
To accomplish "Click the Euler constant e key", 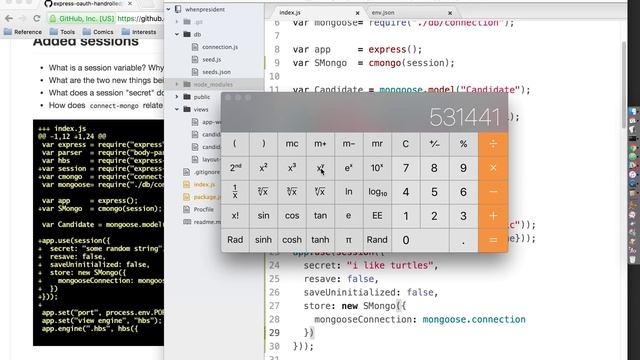I will click(x=349, y=216).
